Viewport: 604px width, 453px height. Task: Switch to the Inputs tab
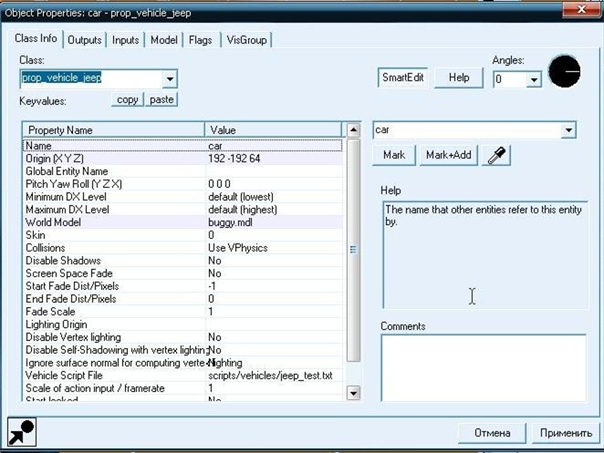point(125,40)
